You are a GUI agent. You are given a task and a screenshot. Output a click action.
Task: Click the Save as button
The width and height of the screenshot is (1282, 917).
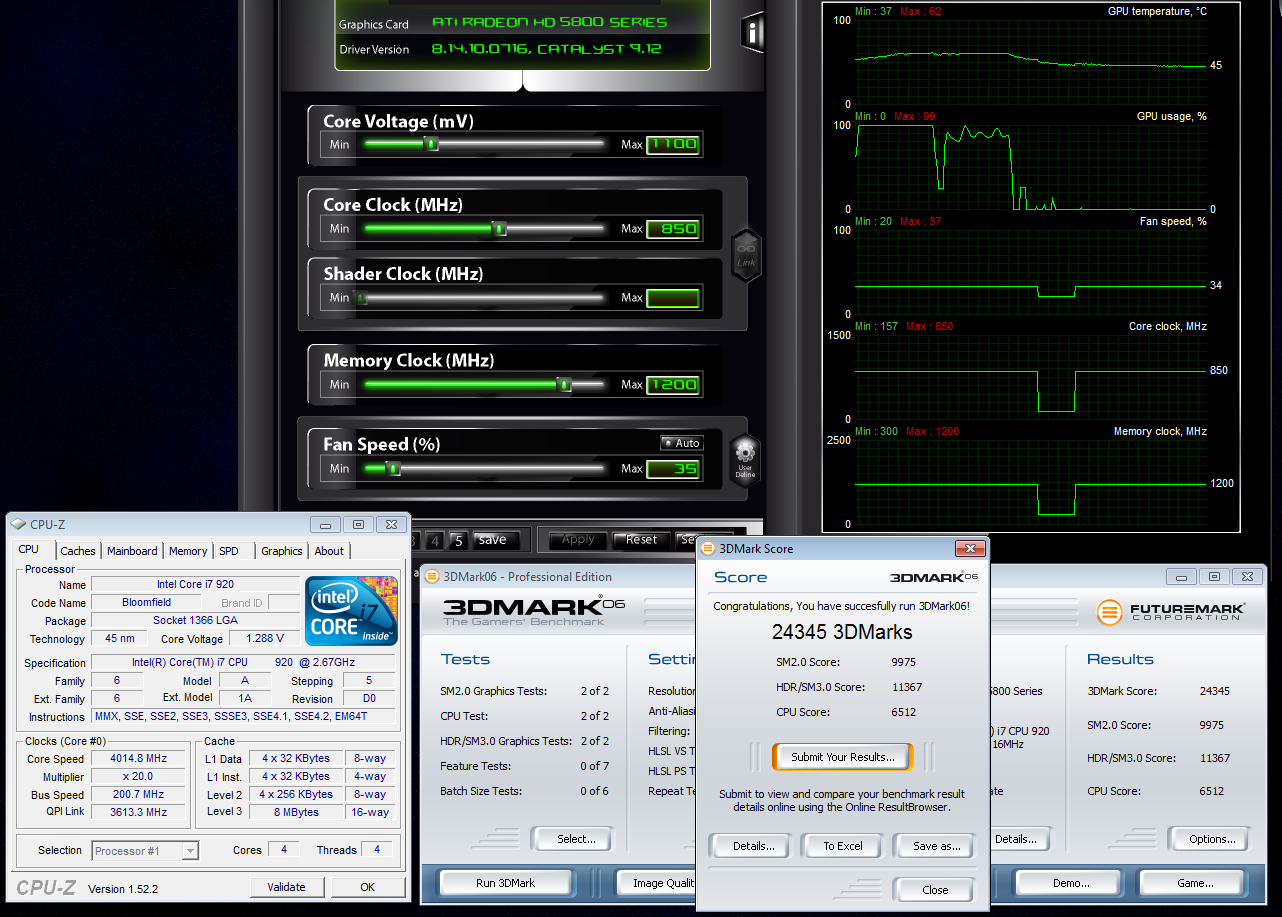pyautogui.click(x=936, y=846)
